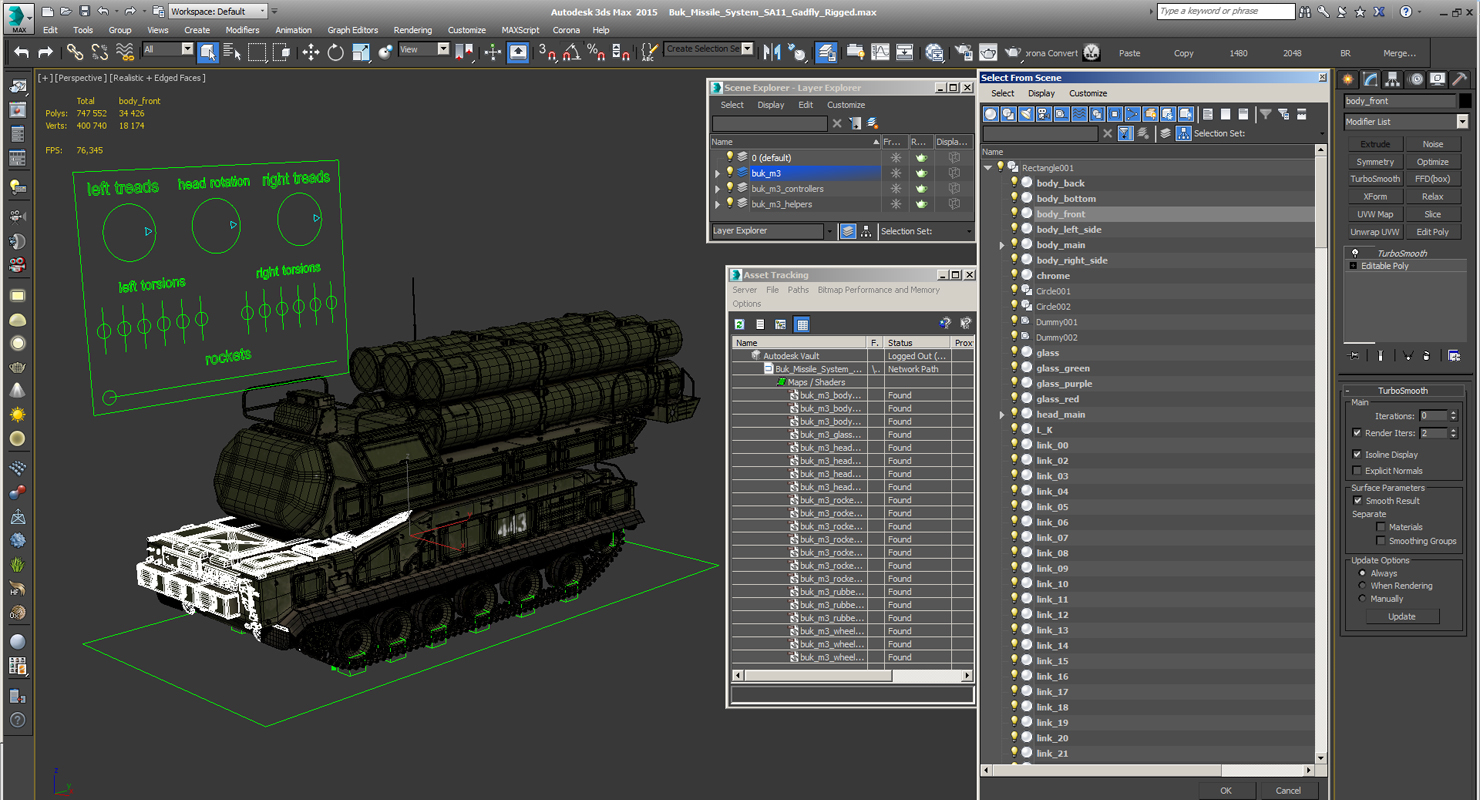The image size is (1480, 800).
Task: Apply the Unwrap UVW modifier button
Action: [1375, 232]
